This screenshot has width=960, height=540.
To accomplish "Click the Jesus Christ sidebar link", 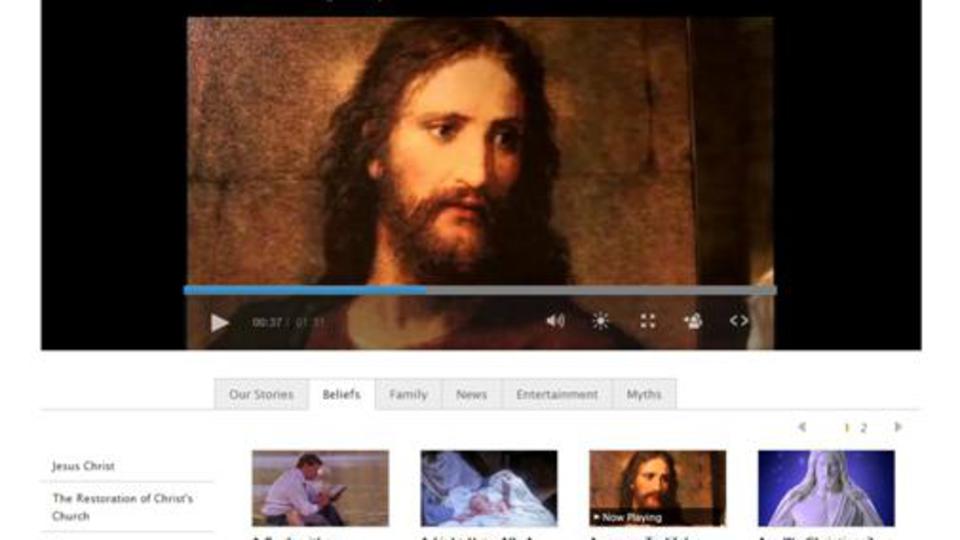I will coord(84,466).
